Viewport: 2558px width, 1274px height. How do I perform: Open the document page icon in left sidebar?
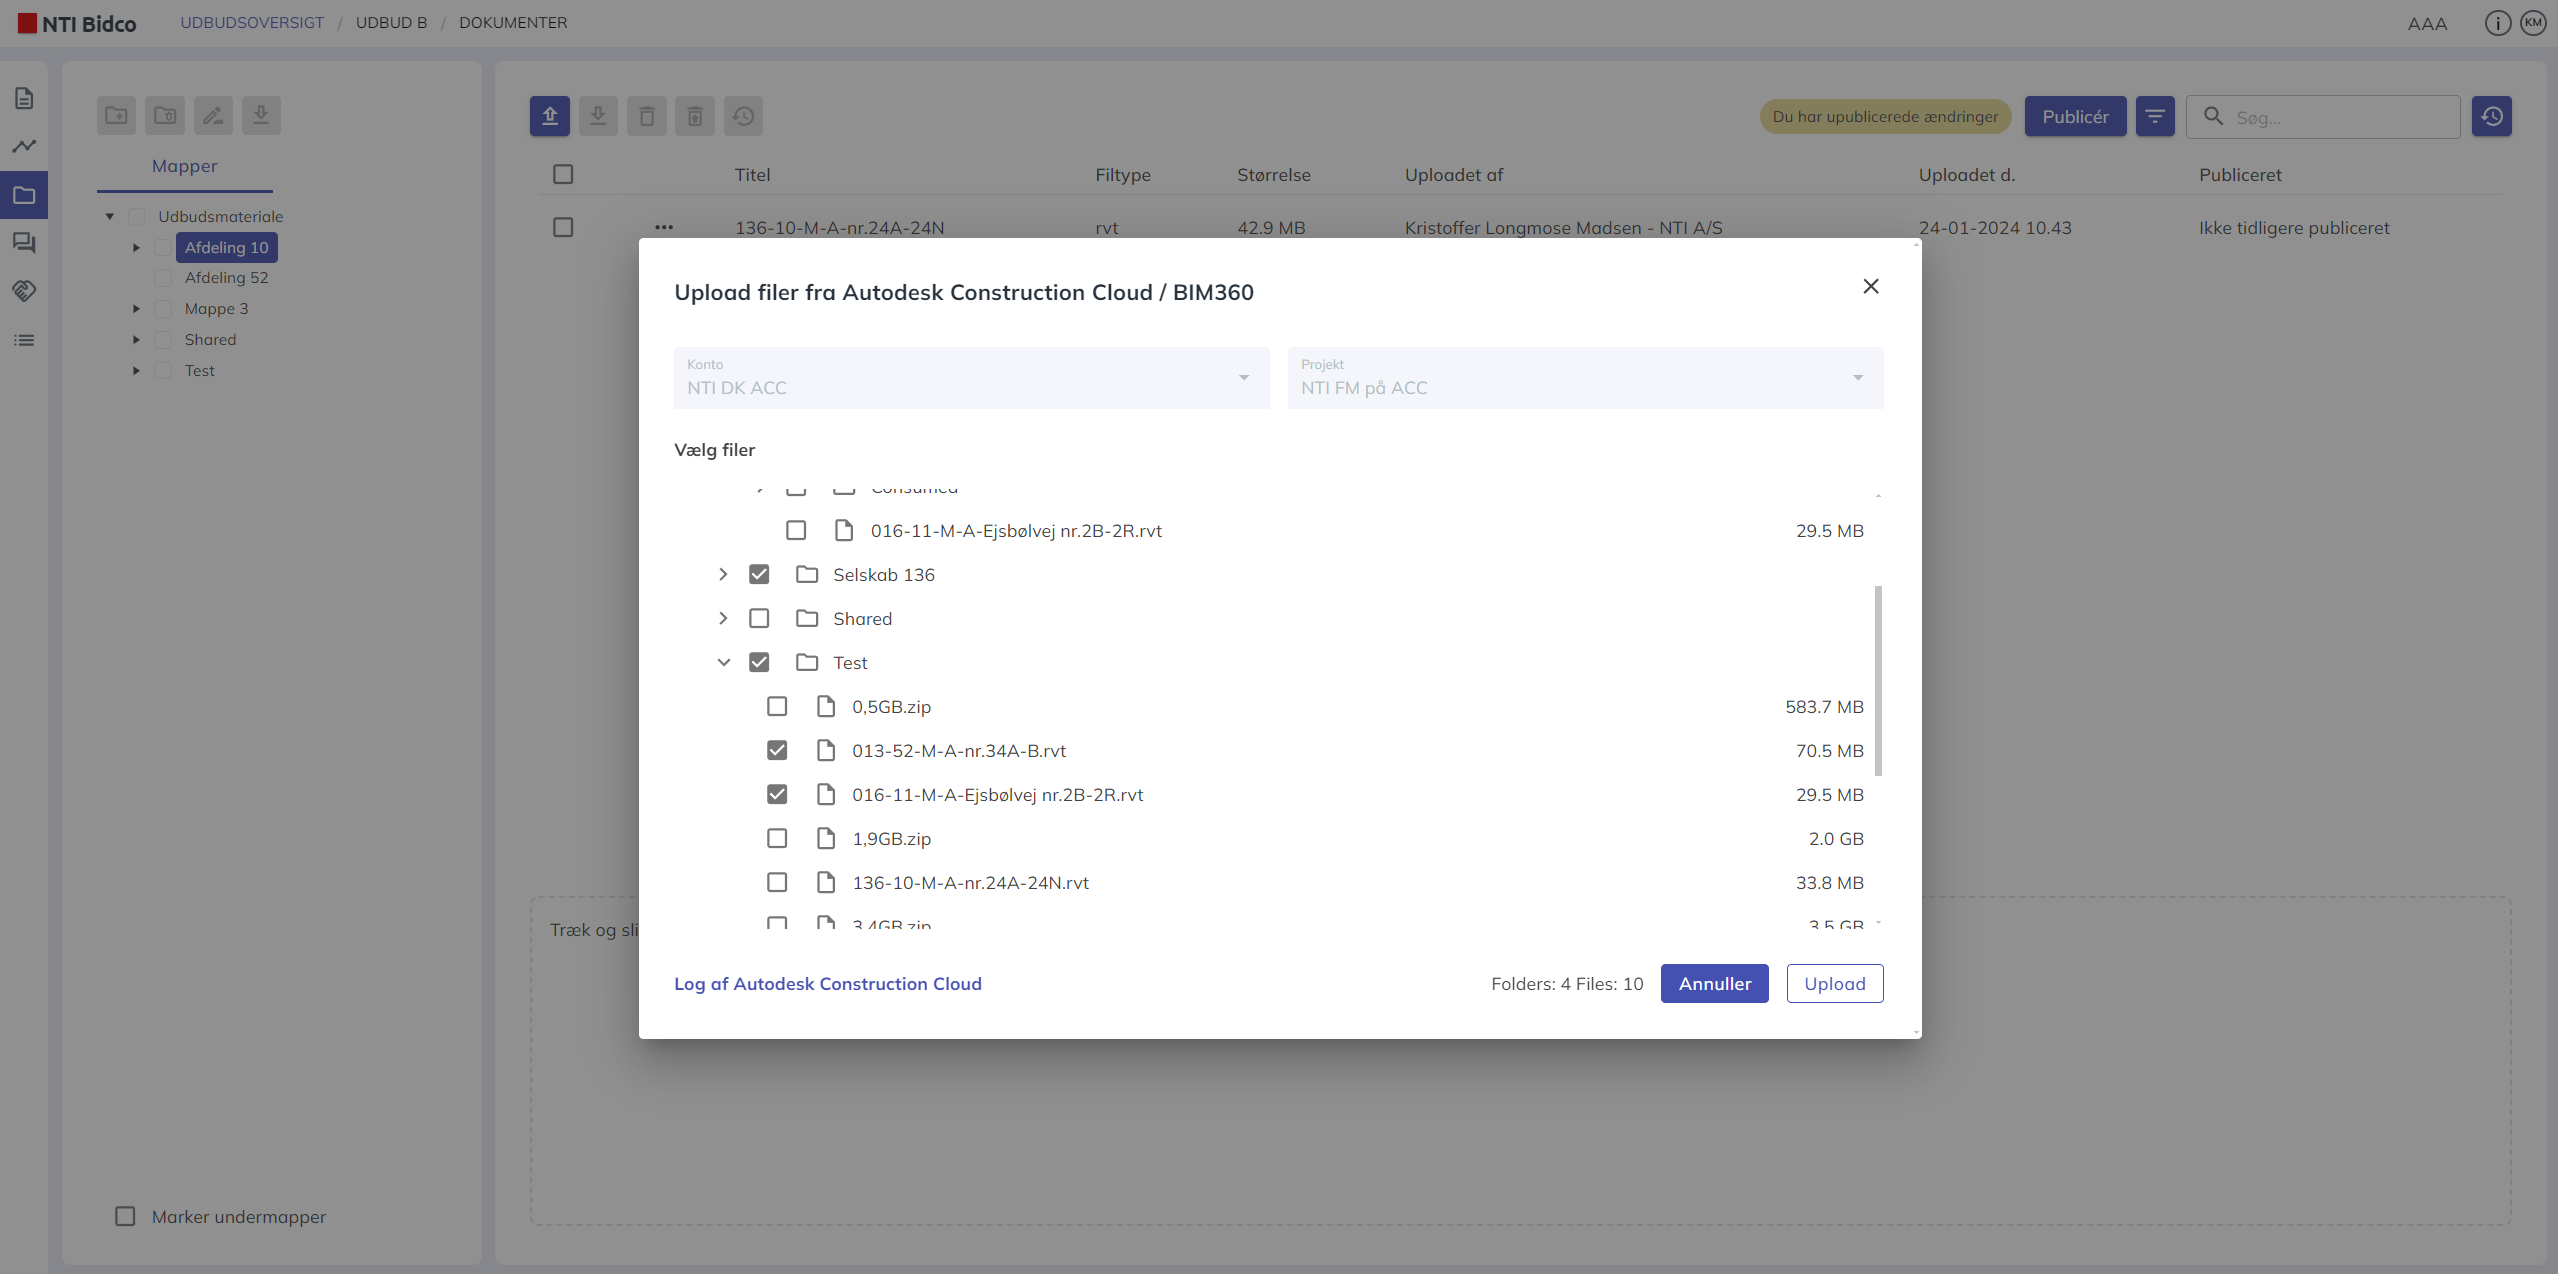coord(24,98)
